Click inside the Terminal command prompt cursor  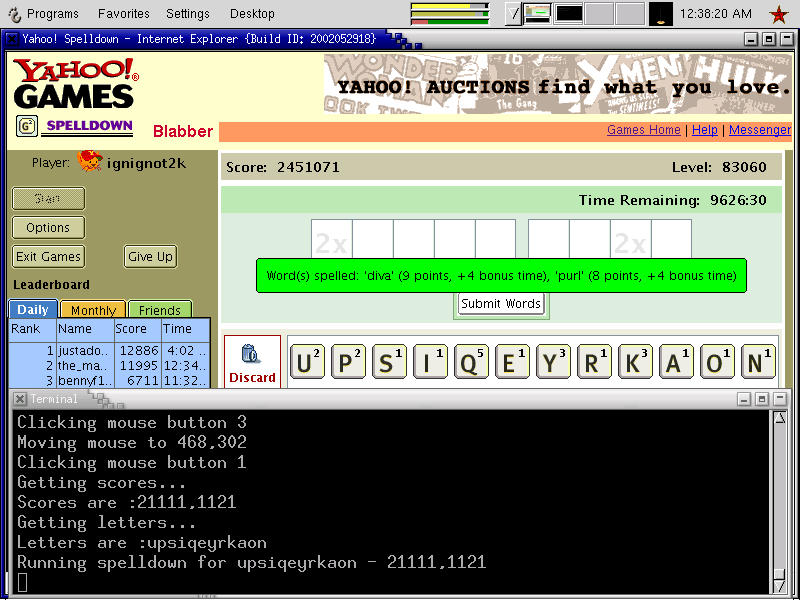[x=22, y=582]
